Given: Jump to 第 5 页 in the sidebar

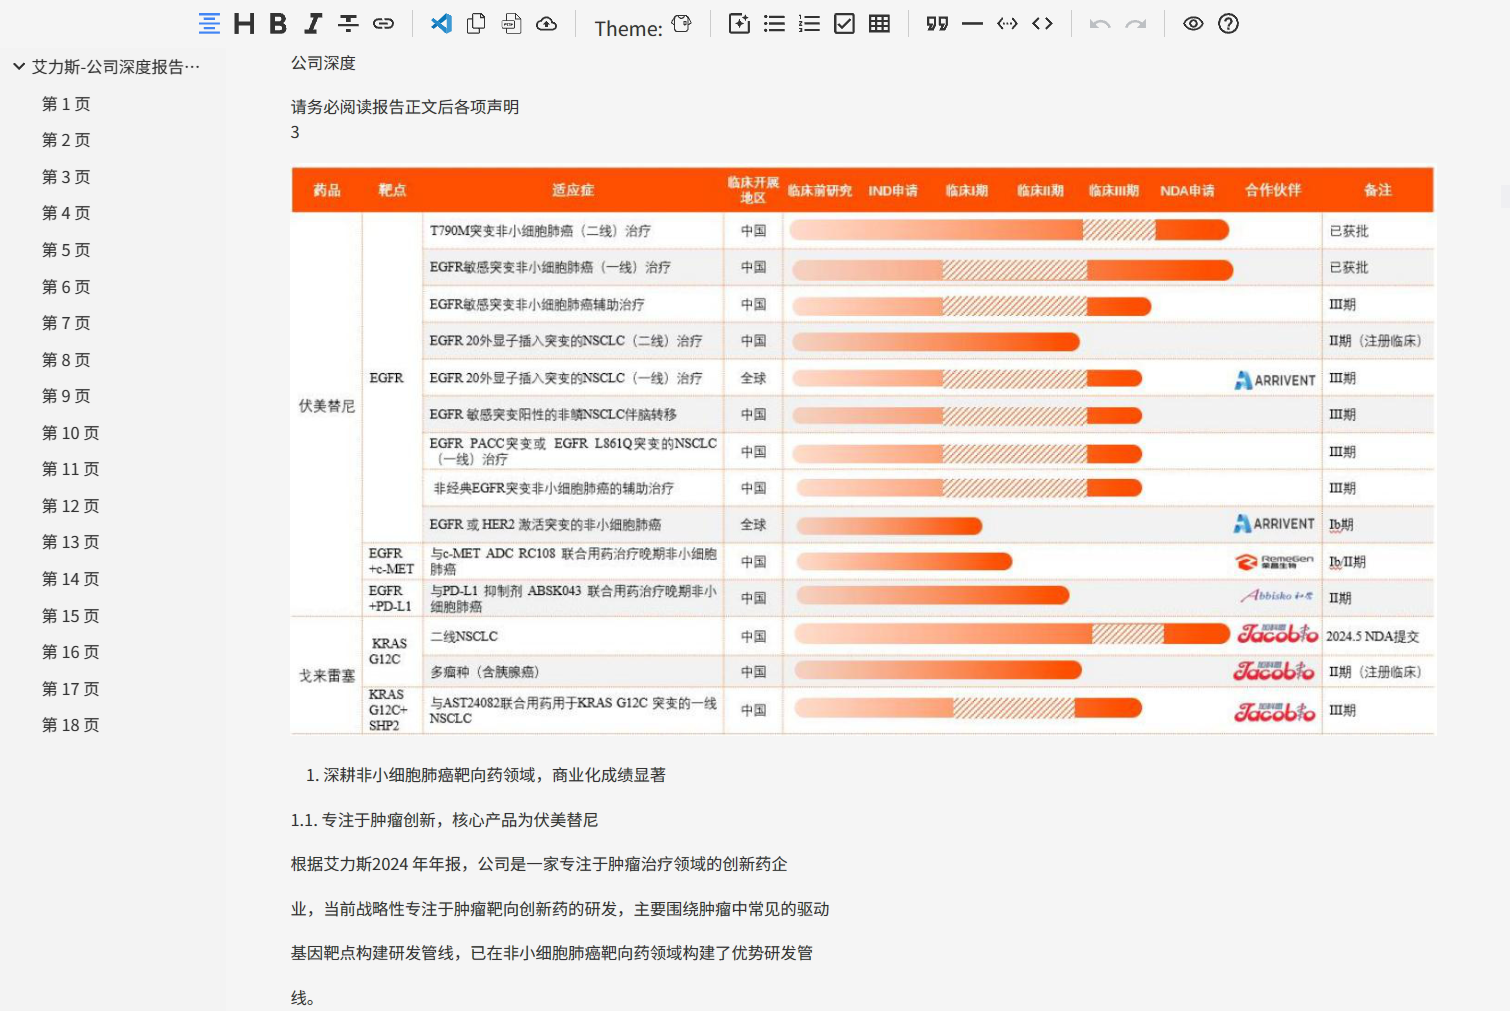Looking at the screenshot, I should click(66, 250).
